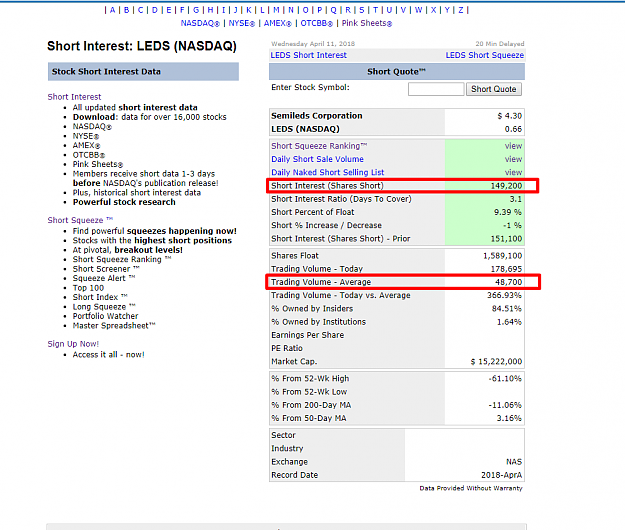Open the AMEX link in the top navigation bar
The height and width of the screenshot is (530, 625).
[x=278, y=23]
